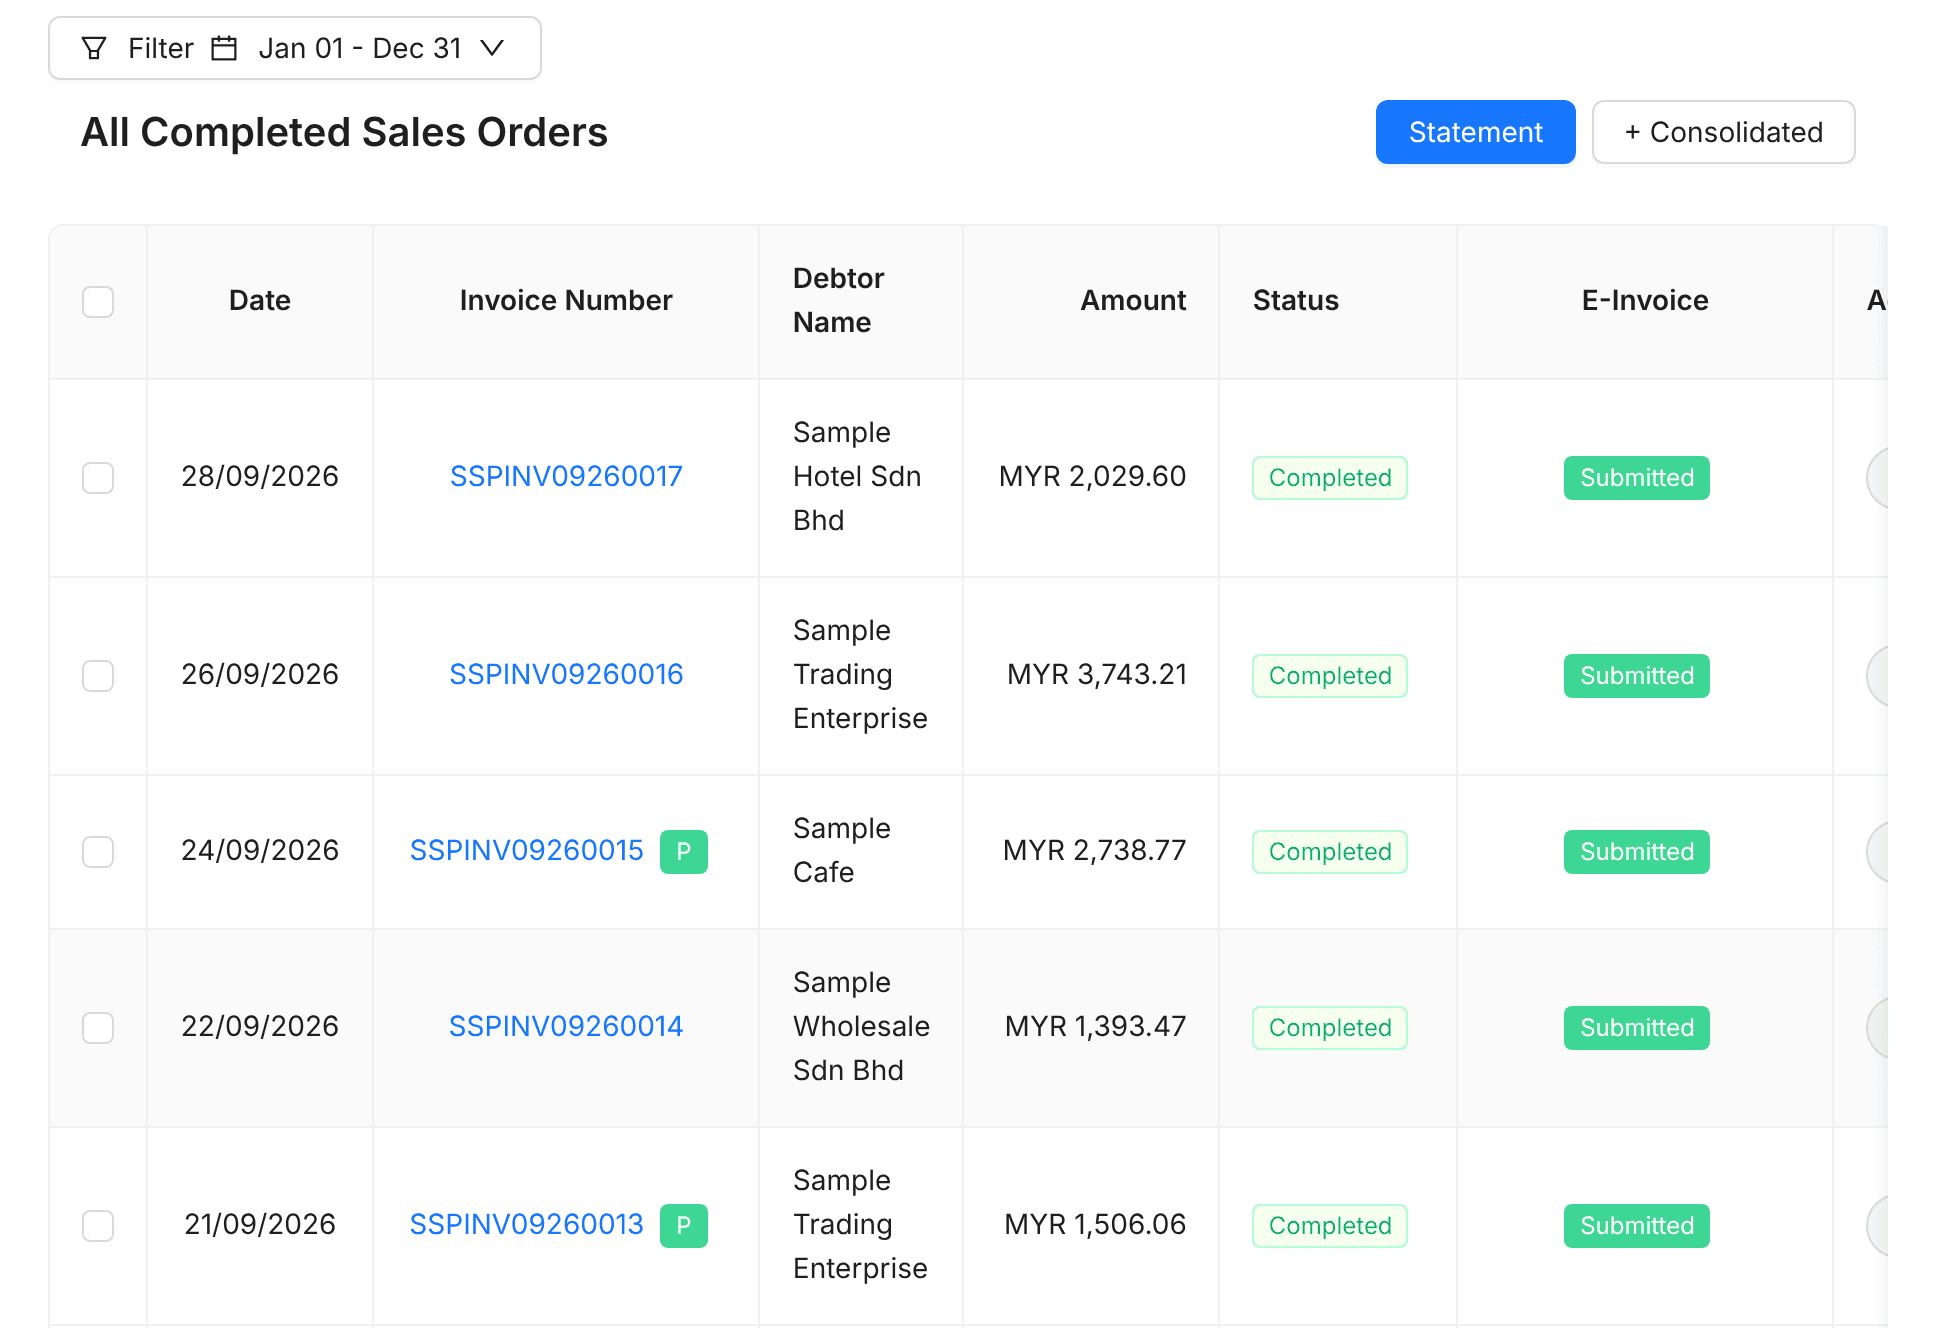
Task: Click the calendar icon in filter bar
Action: (x=225, y=48)
